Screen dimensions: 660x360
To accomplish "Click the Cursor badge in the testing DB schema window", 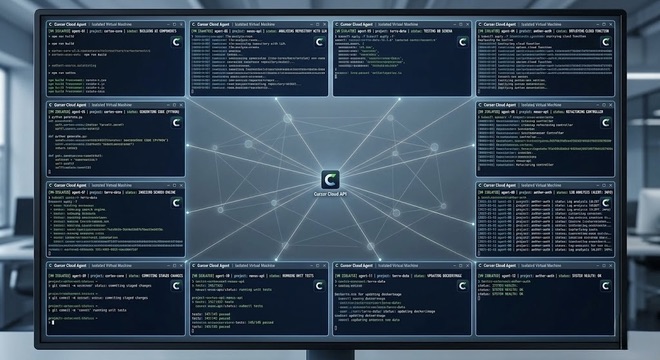I will [463, 42].
